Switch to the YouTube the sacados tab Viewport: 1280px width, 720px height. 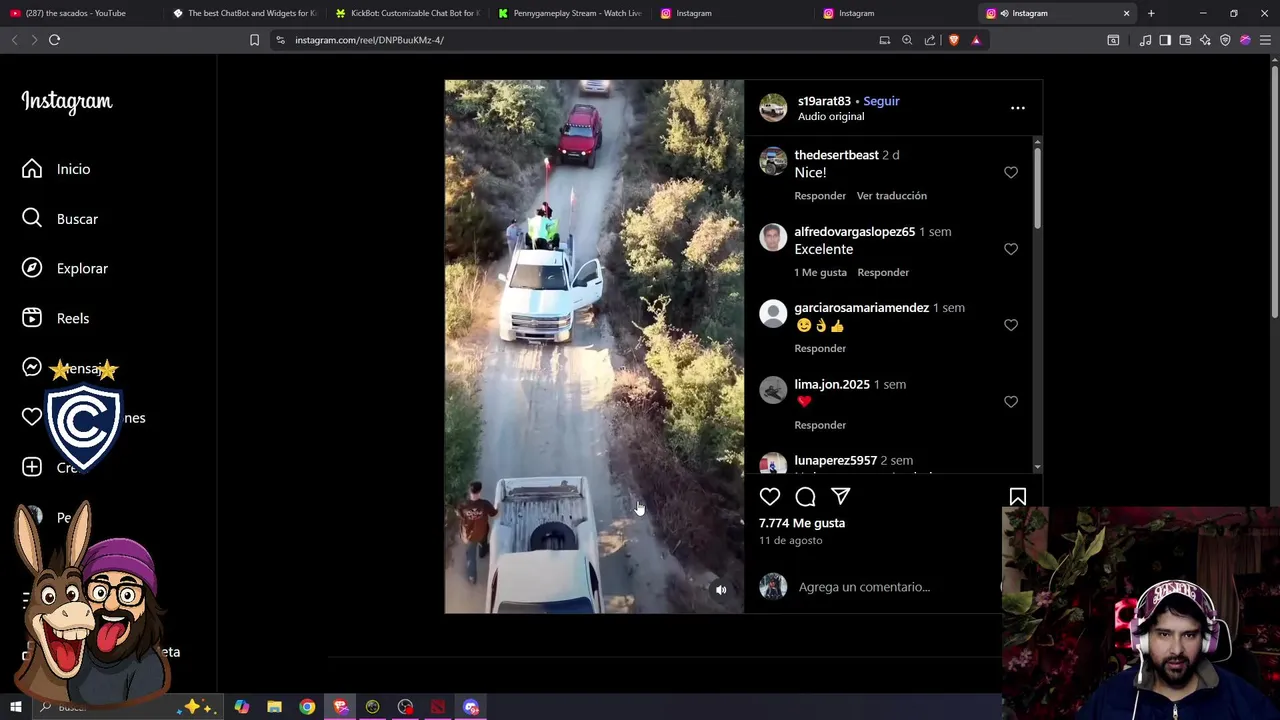[76, 13]
